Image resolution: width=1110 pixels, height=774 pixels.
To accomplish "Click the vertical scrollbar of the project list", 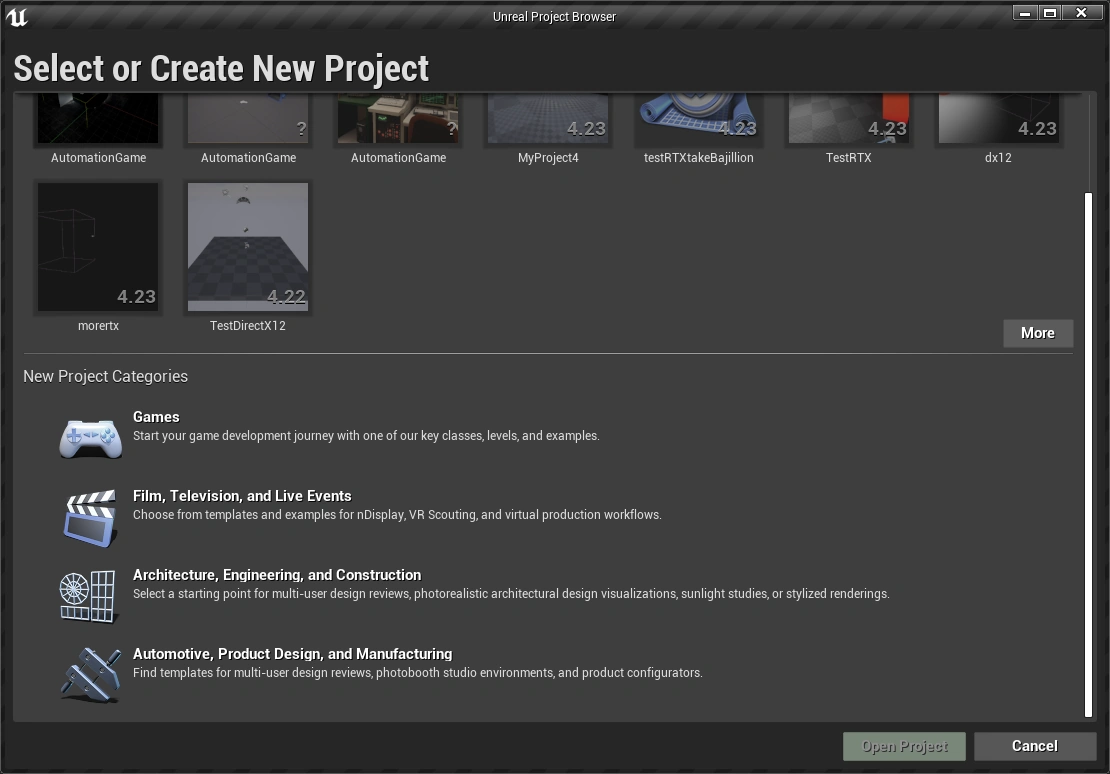I will 1088,450.
